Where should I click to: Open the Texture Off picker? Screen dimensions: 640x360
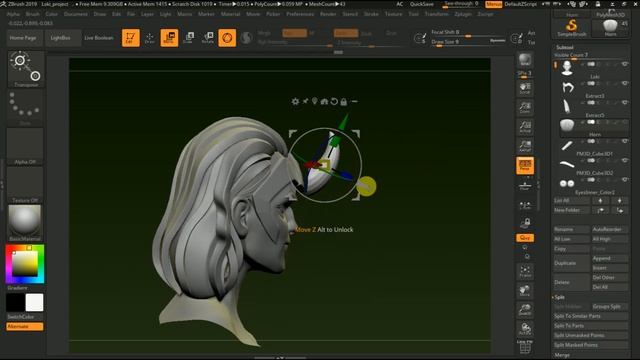tap(25, 184)
